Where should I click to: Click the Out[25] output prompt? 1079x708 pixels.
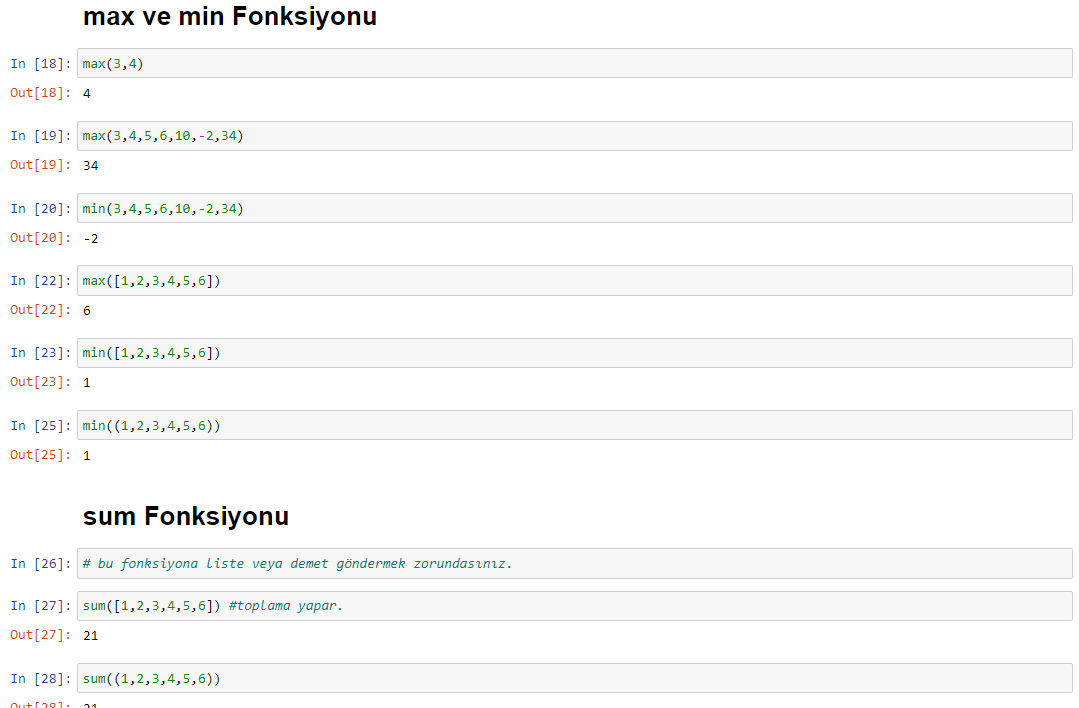tap(41, 455)
